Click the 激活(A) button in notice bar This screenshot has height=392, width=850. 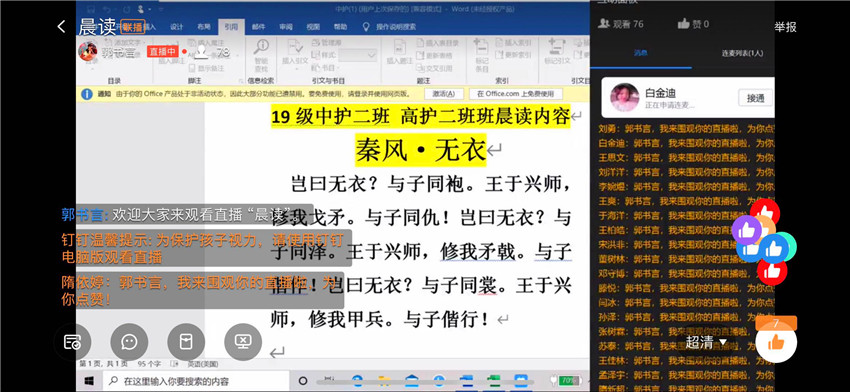pos(443,94)
